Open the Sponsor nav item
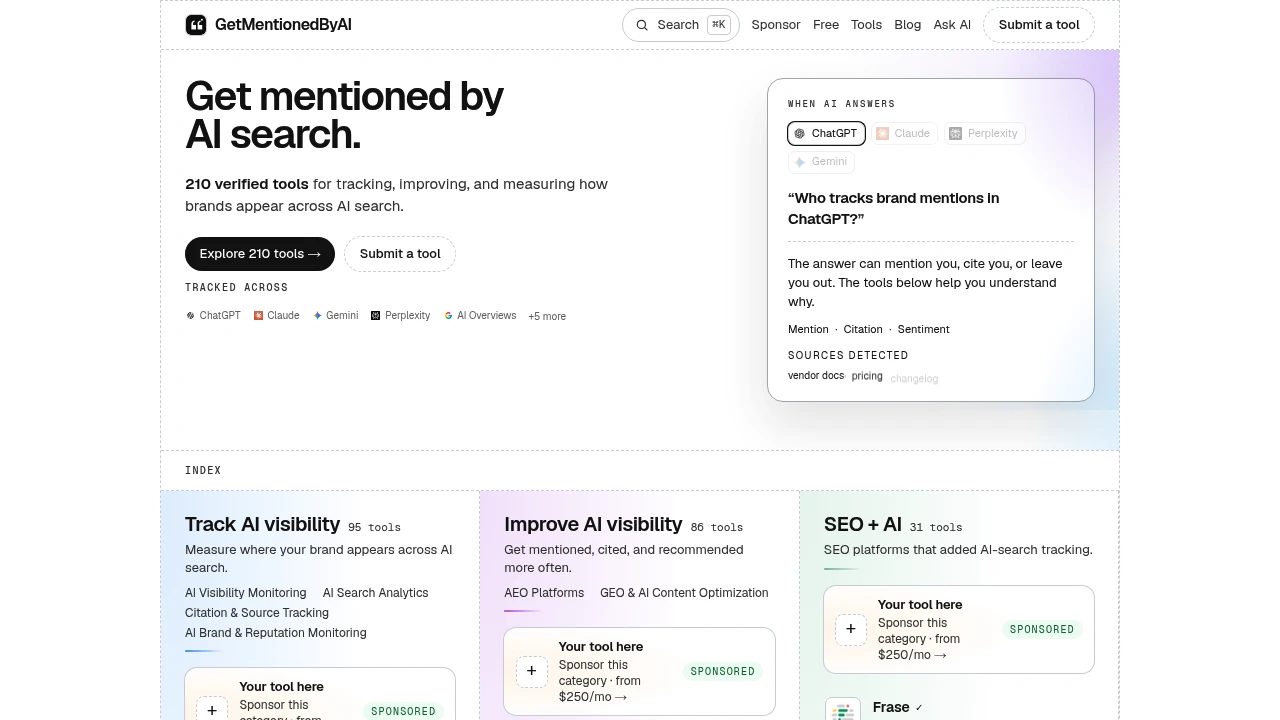 pyautogui.click(x=776, y=25)
